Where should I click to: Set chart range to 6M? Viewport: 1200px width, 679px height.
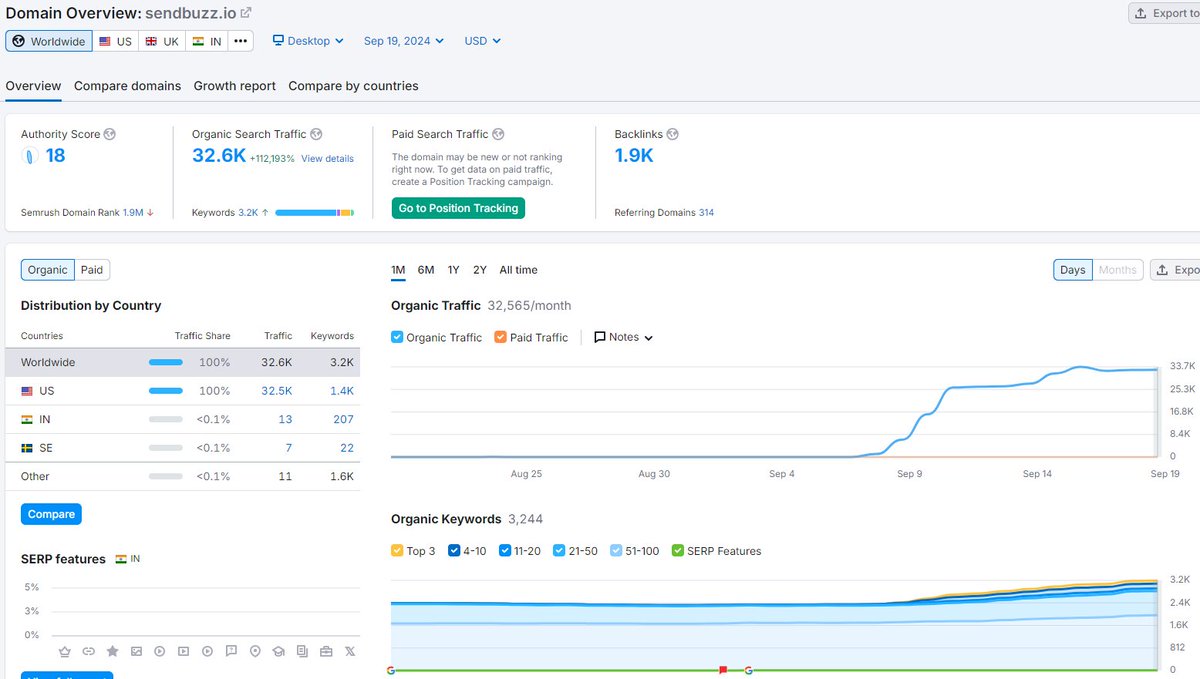click(x=426, y=270)
